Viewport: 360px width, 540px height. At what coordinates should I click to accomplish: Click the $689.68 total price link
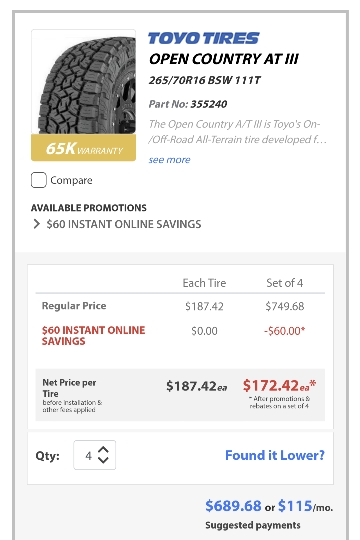point(233,506)
